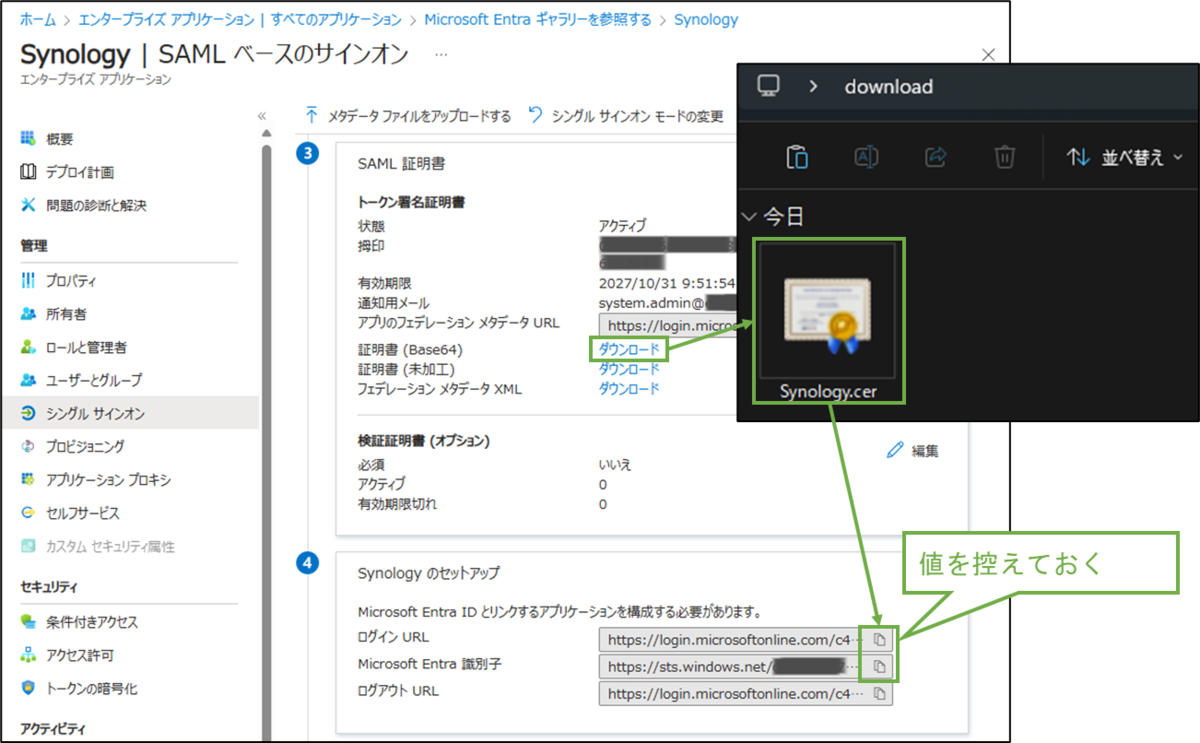1200x743 pixels.
Task: Expand the breadcrumb chevron before download
Action: (813, 87)
